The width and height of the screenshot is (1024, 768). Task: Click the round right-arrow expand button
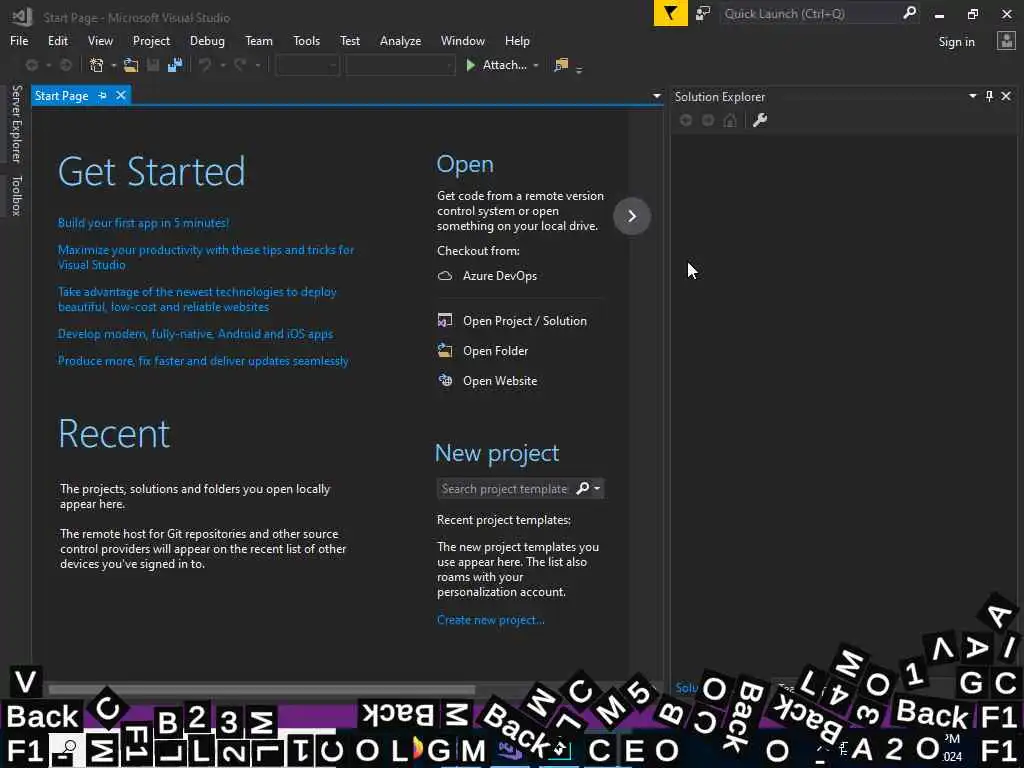(632, 216)
